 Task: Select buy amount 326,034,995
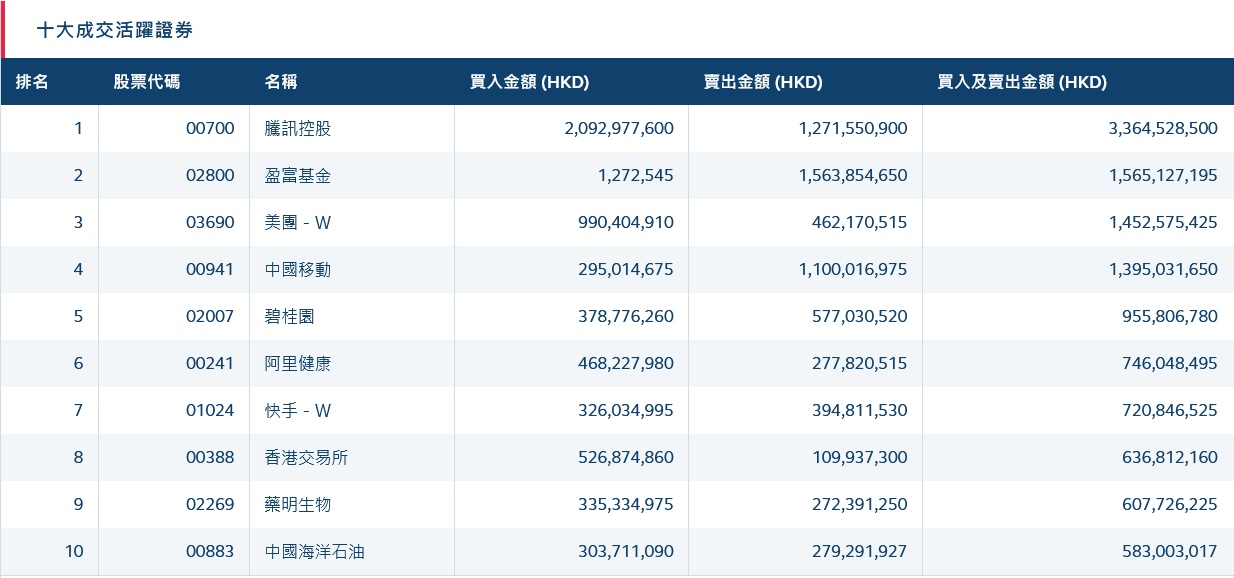coord(626,410)
